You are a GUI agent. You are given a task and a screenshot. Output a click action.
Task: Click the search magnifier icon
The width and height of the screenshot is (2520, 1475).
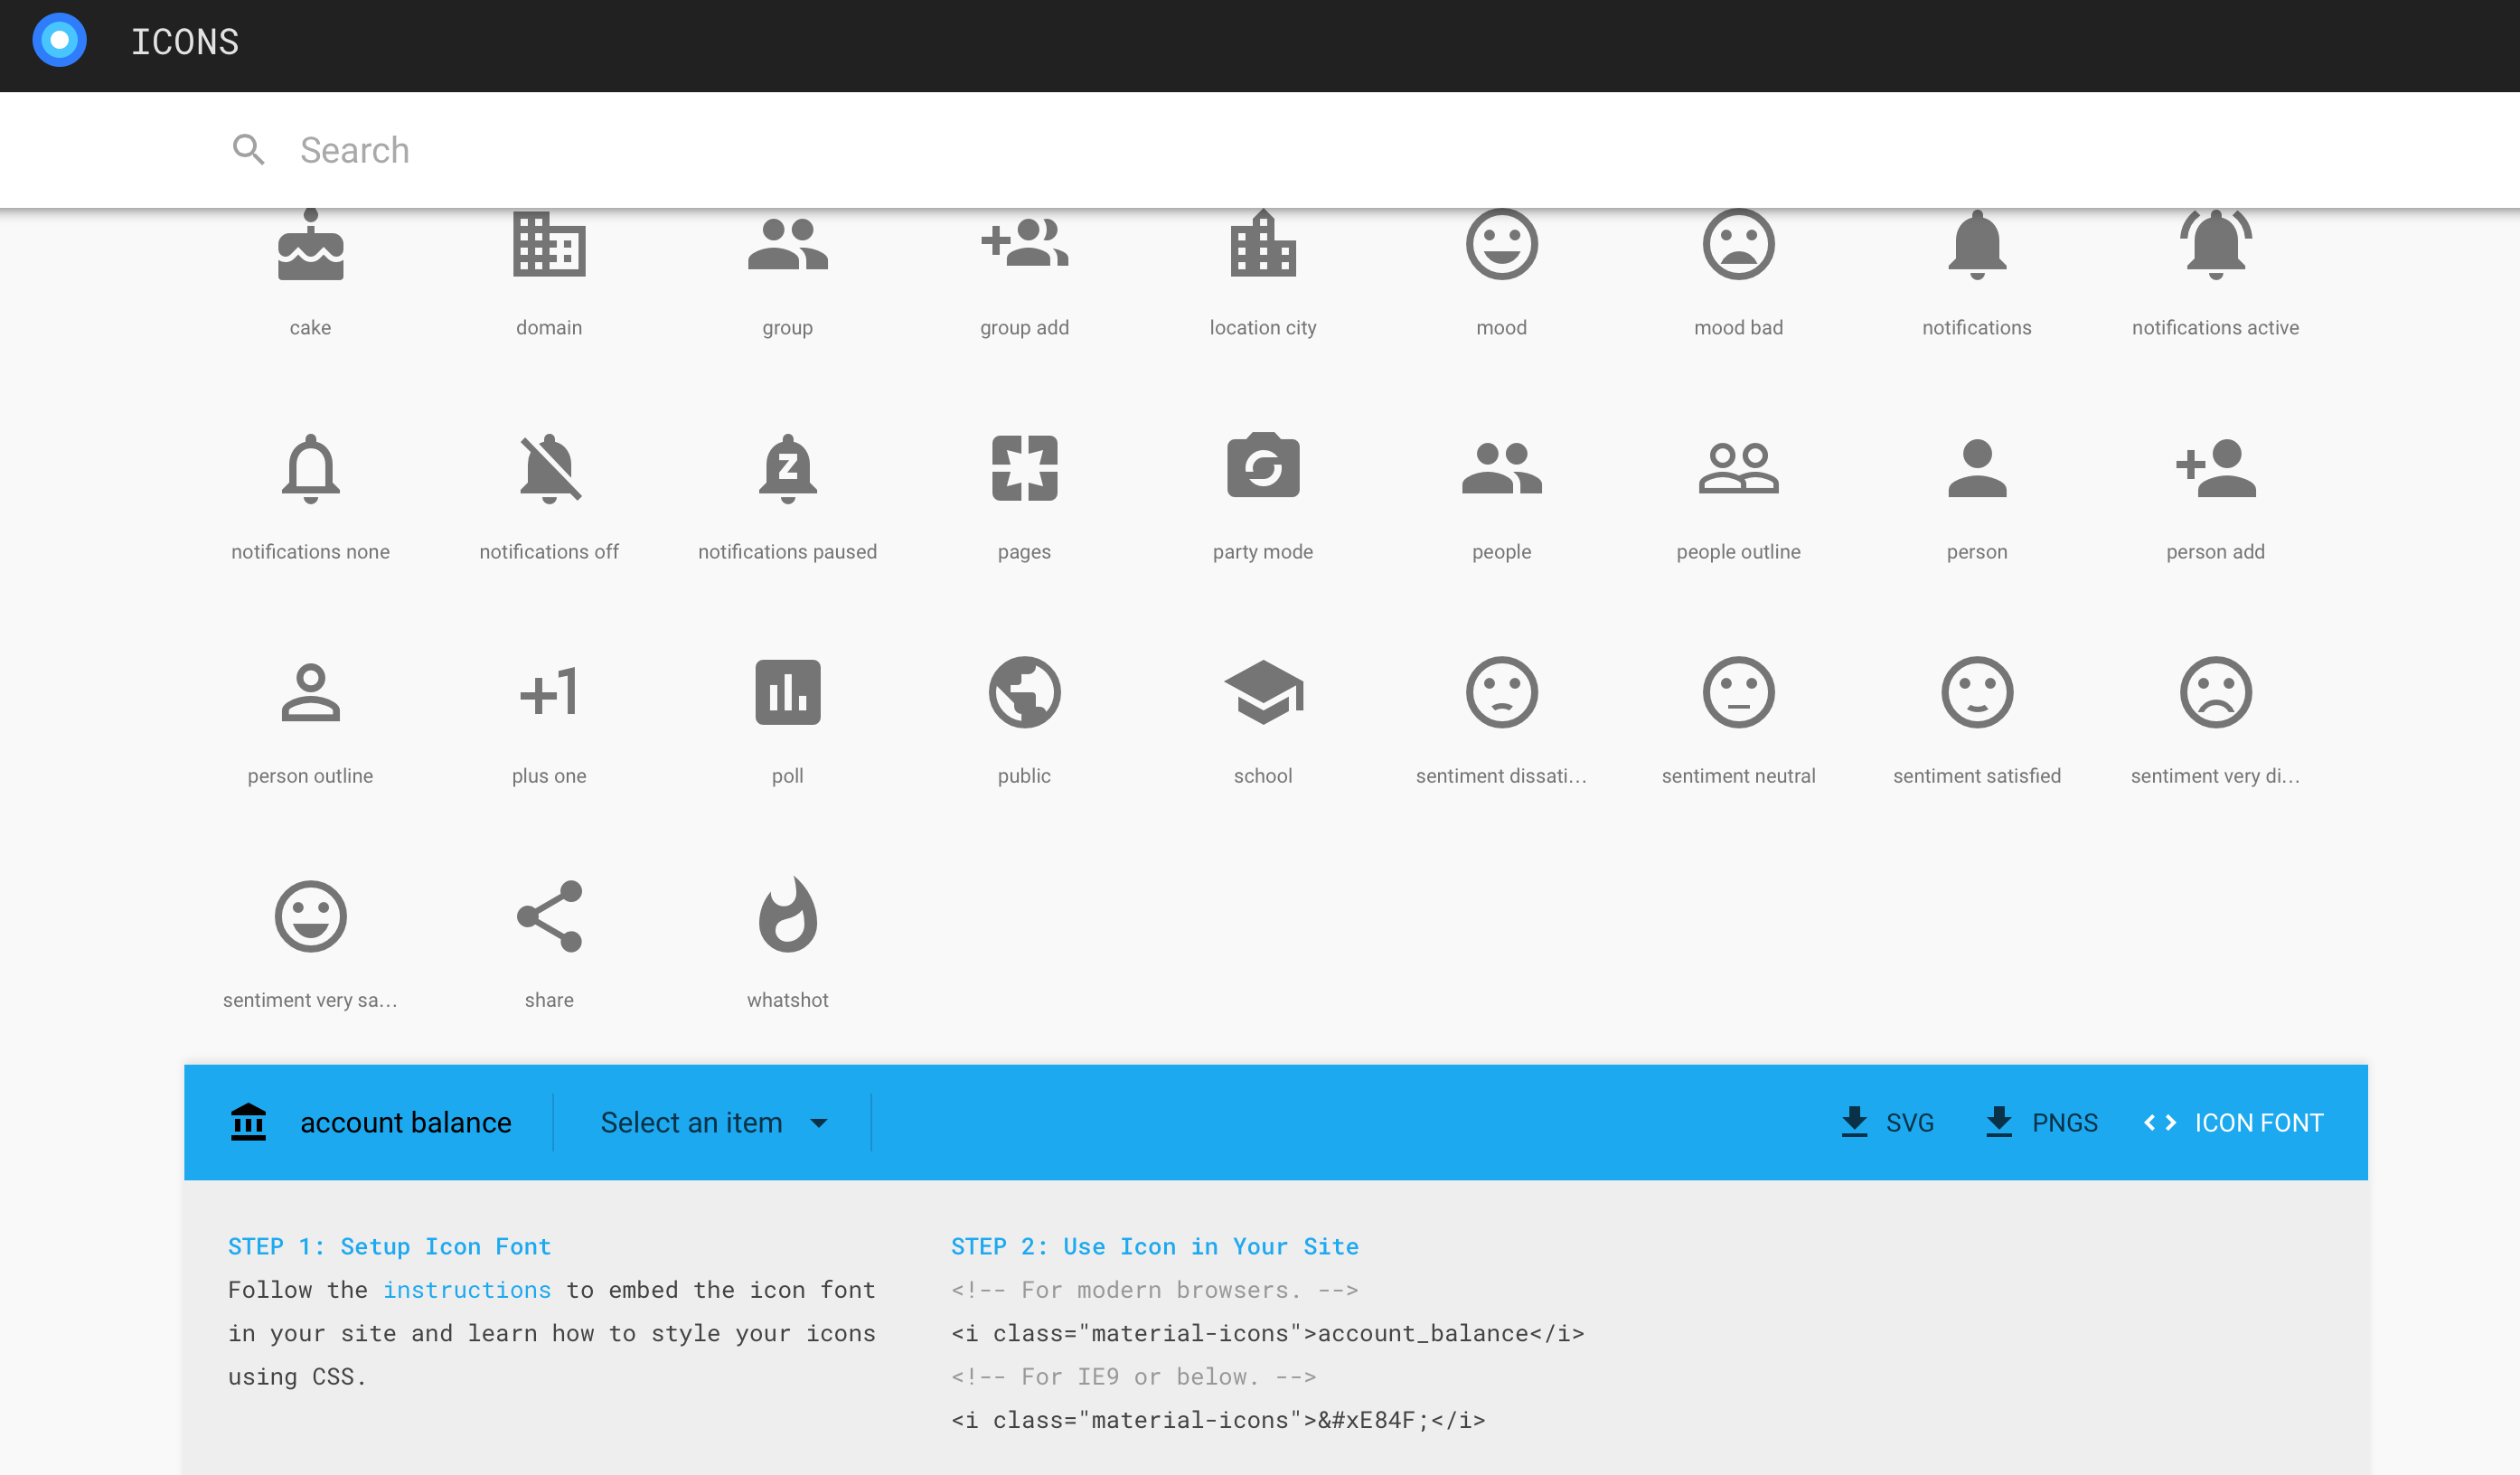coord(248,149)
